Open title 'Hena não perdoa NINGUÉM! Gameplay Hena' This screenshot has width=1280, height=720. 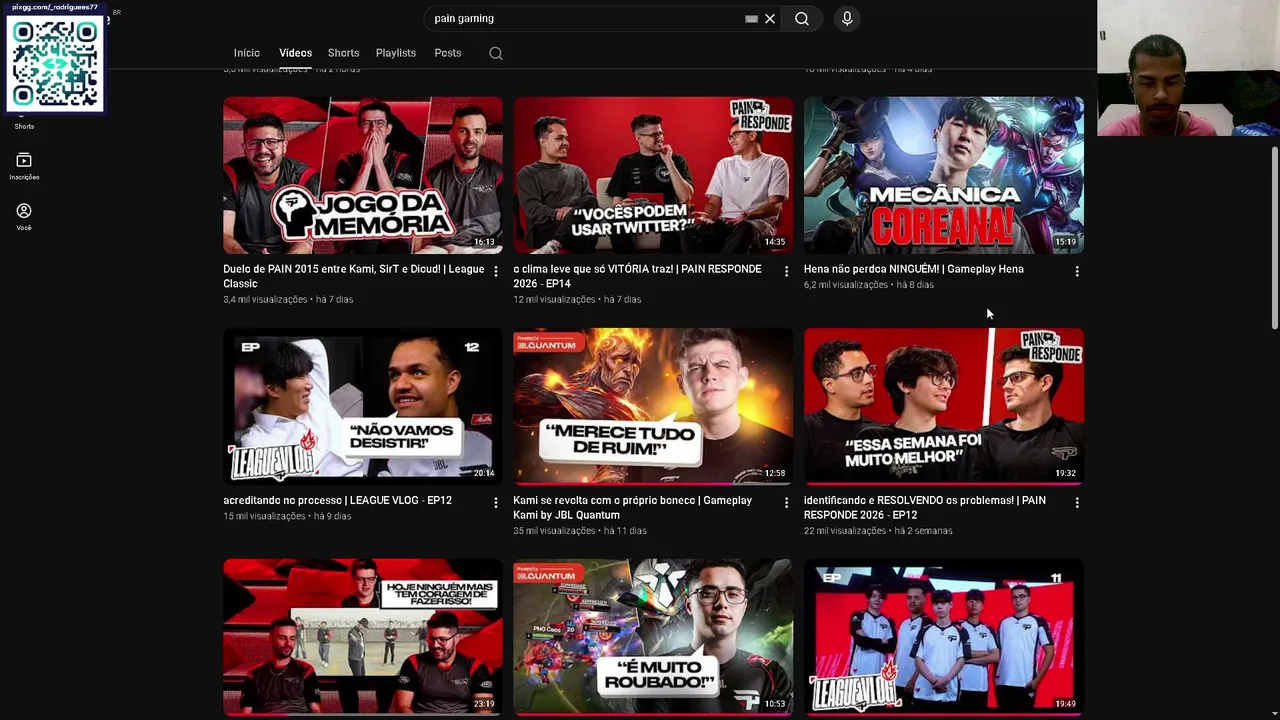[x=914, y=269]
